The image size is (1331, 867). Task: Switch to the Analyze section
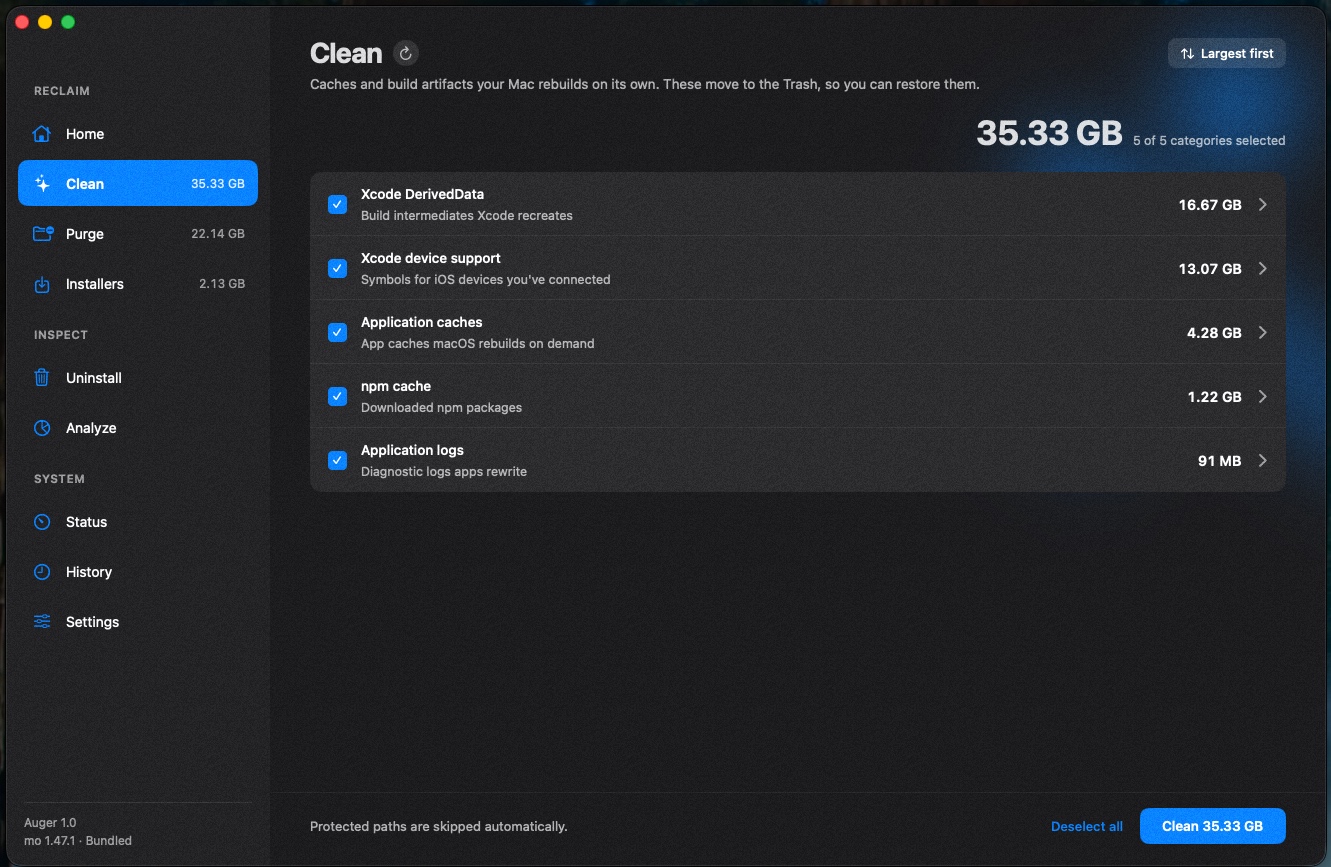point(138,428)
